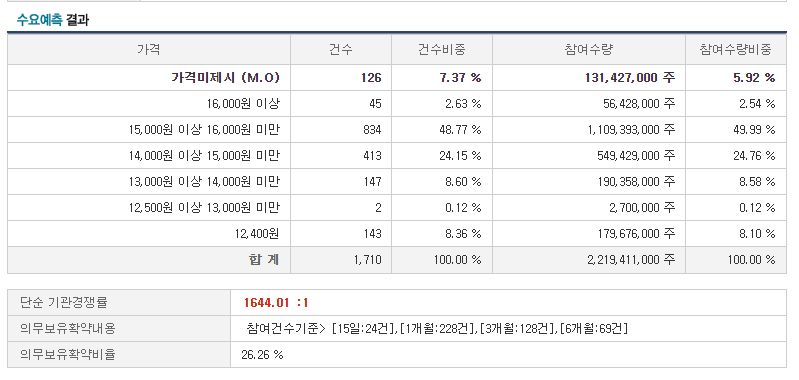
Task: Click the 12,400원 row label
Action: [x=257, y=234]
